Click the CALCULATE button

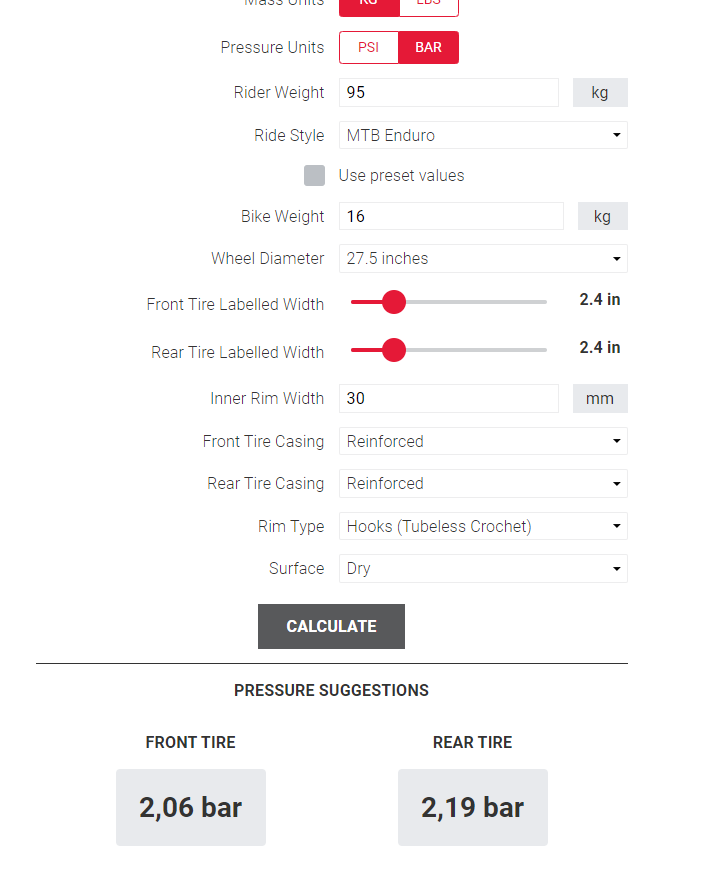click(x=331, y=627)
